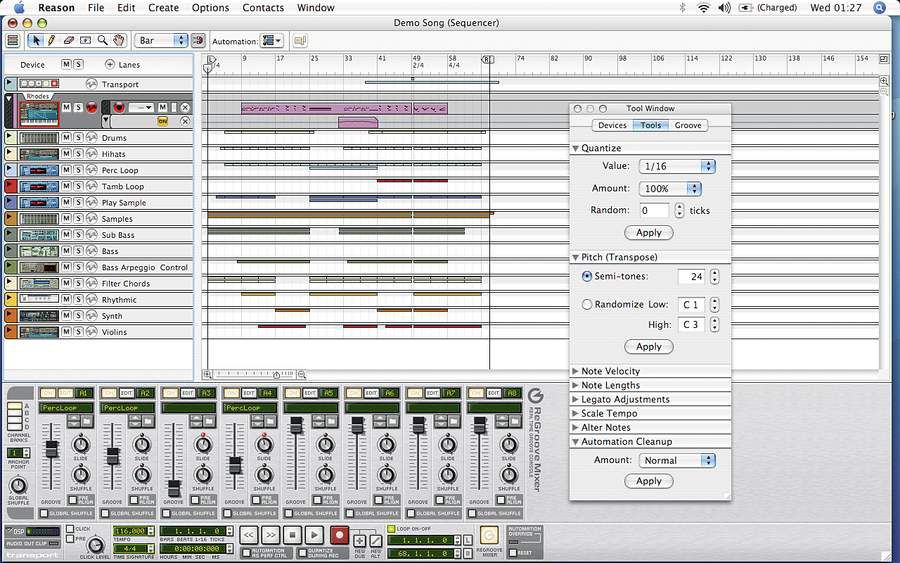The height and width of the screenshot is (563, 900).
Task: Select the Semi-tones radio button
Action: [587, 276]
